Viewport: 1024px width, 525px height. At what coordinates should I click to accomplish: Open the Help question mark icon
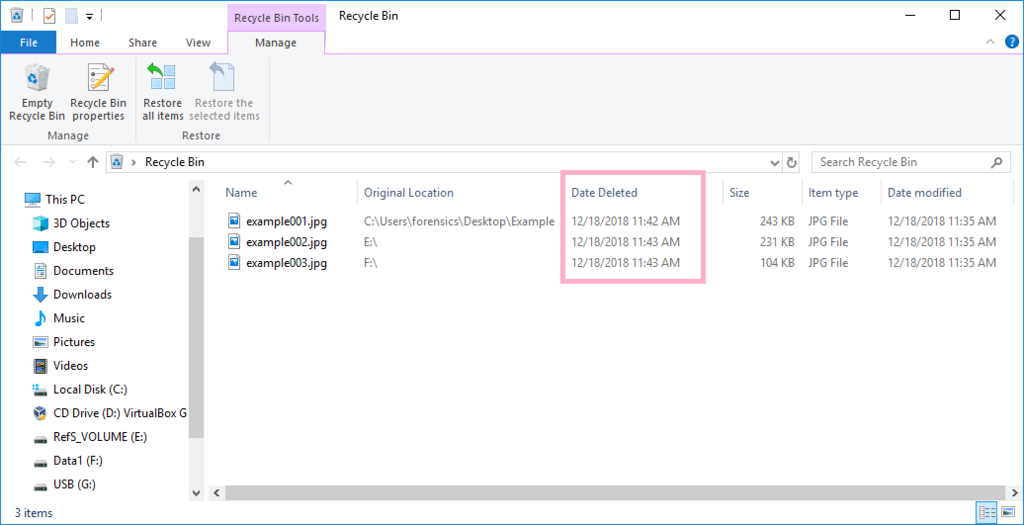click(x=1012, y=42)
